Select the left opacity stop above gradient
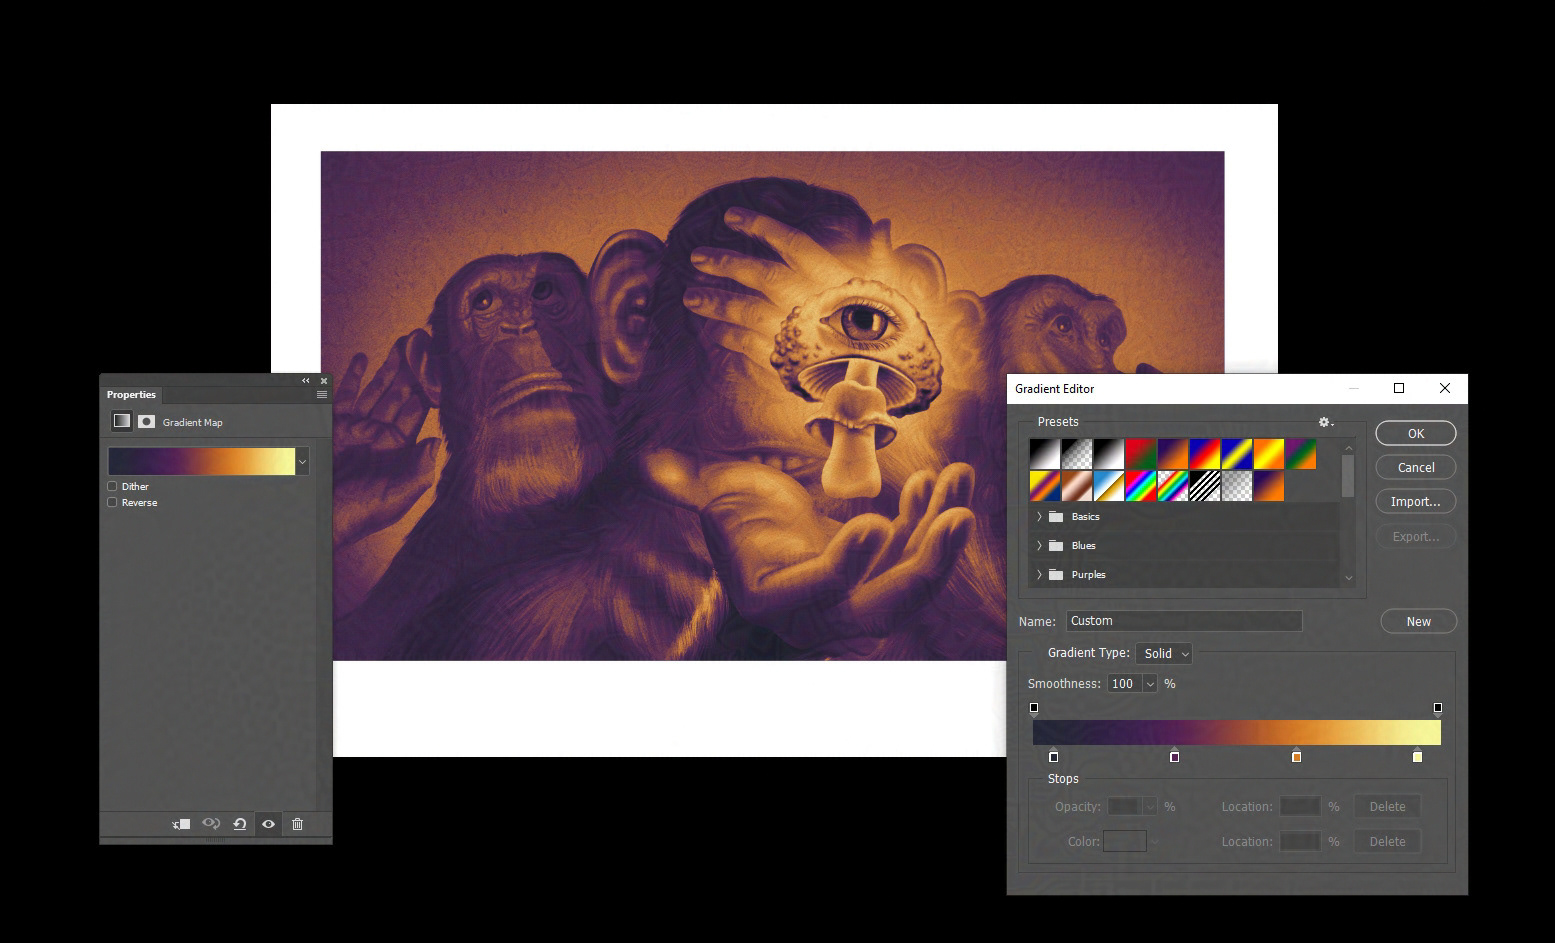The height and width of the screenshot is (943, 1555). pos(1034,709)
